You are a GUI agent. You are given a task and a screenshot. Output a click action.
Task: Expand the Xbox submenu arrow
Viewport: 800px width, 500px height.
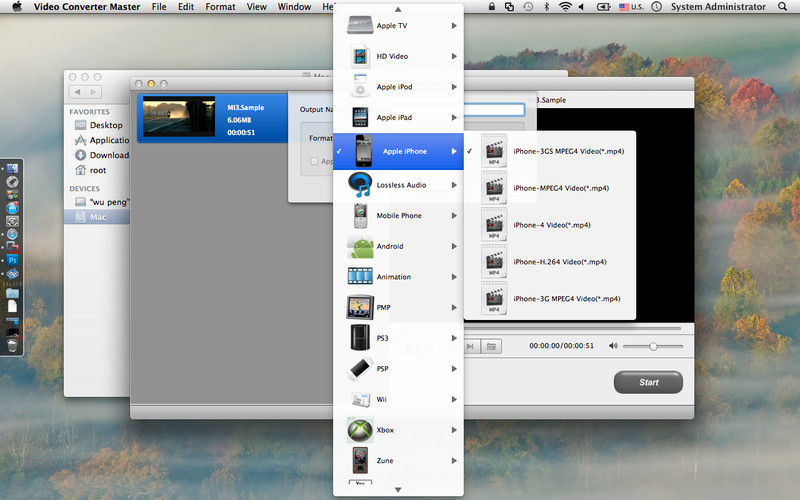coord(454,430)
